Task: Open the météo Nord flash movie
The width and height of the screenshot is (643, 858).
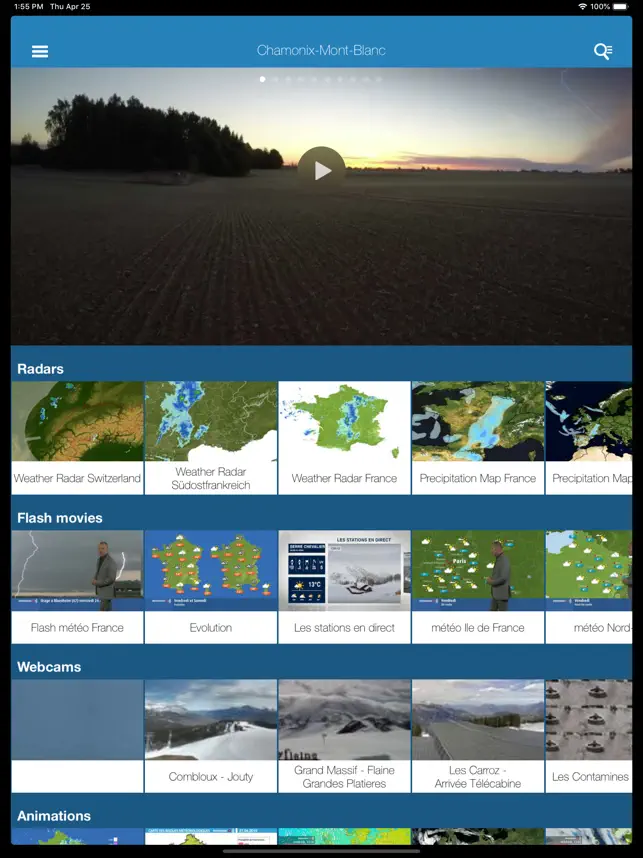Action: point(589,587)
